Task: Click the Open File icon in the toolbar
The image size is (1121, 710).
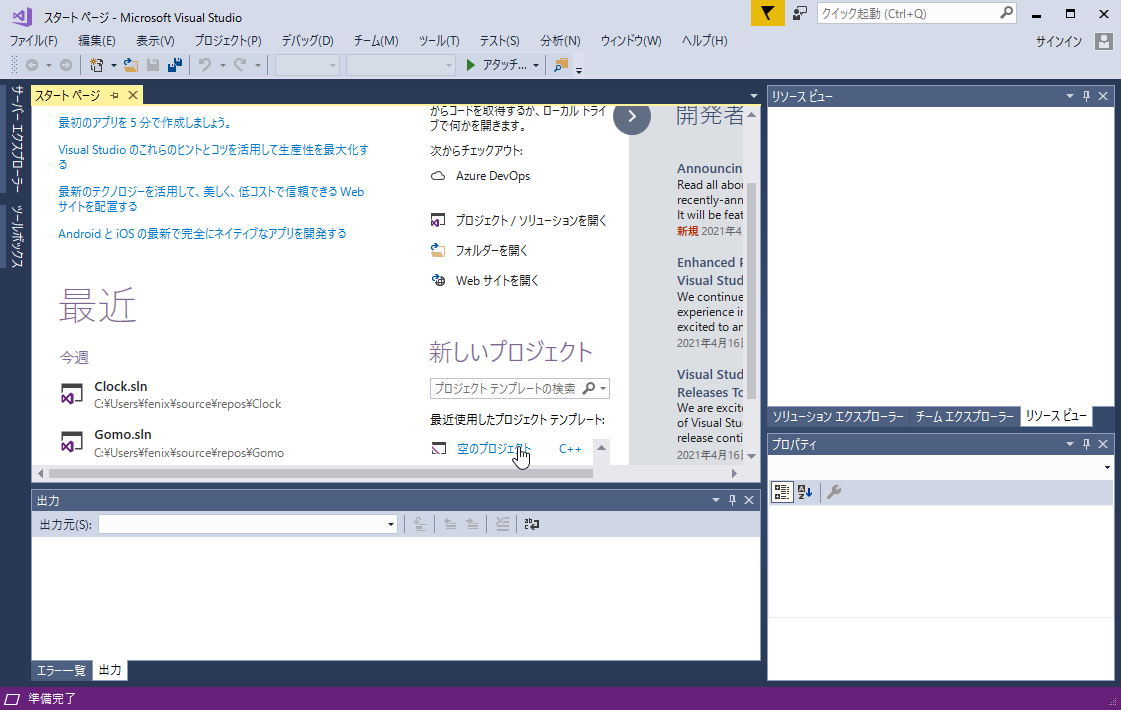Action: [131, 64]
